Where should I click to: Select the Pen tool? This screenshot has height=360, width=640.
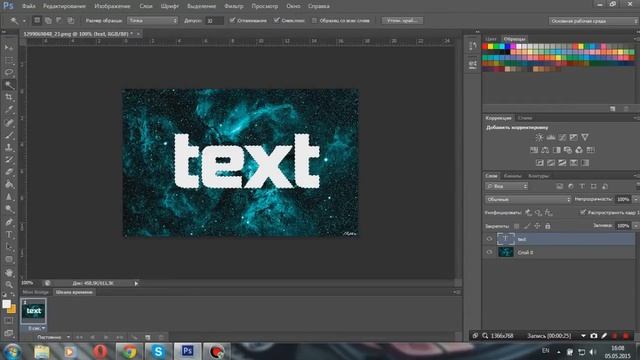(9, 222)
